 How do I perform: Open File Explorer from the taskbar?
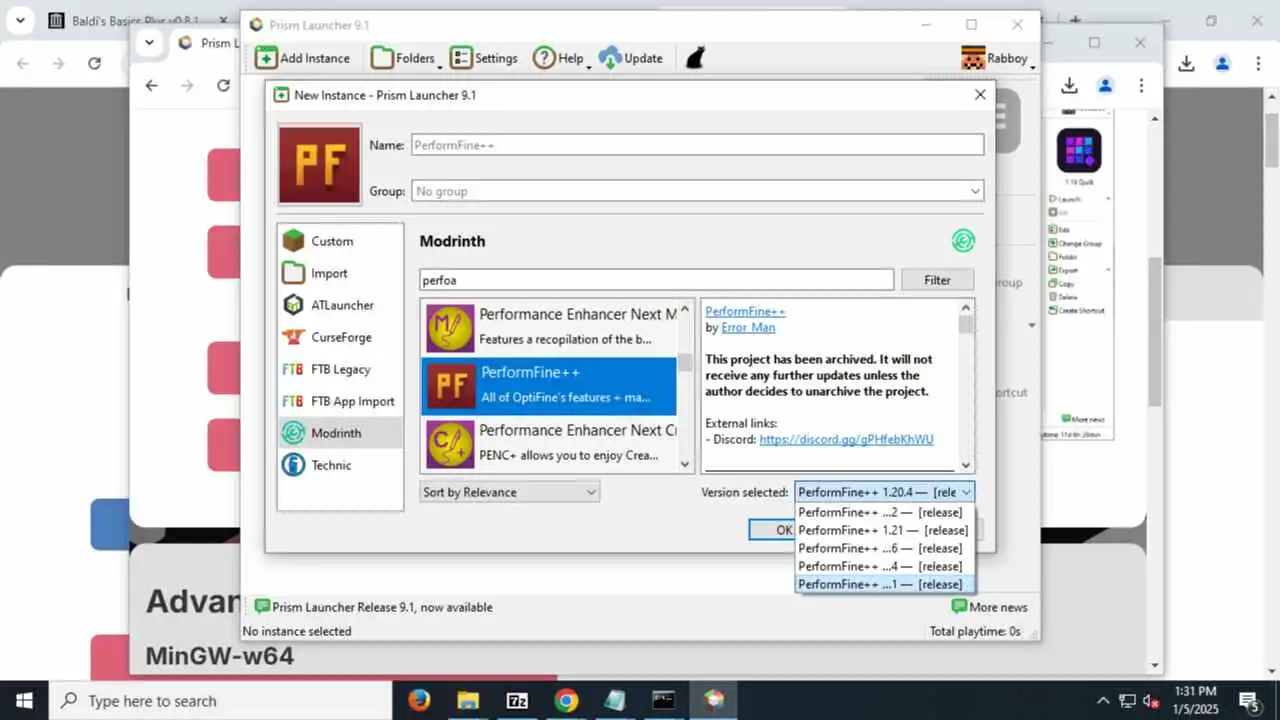tap(469, 700)
